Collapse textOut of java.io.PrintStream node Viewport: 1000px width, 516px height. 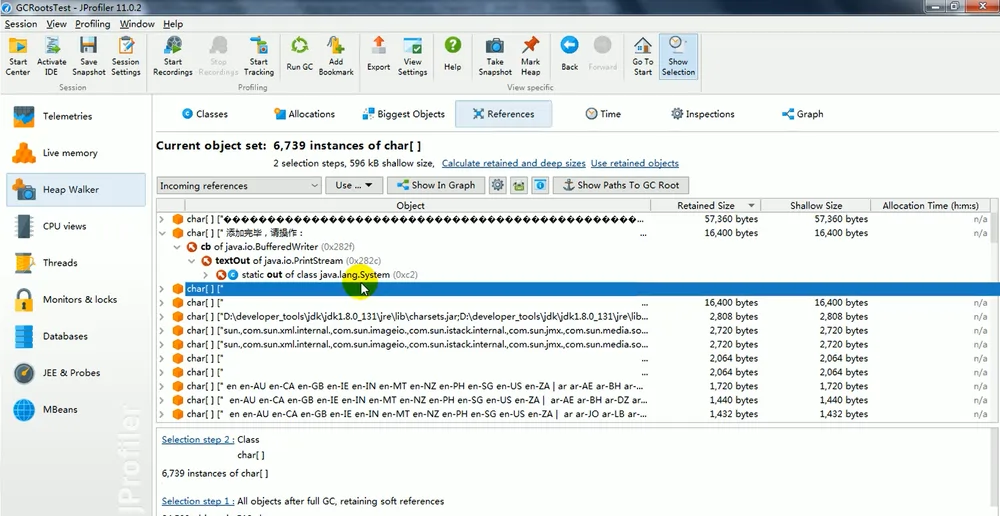point(191,261)
